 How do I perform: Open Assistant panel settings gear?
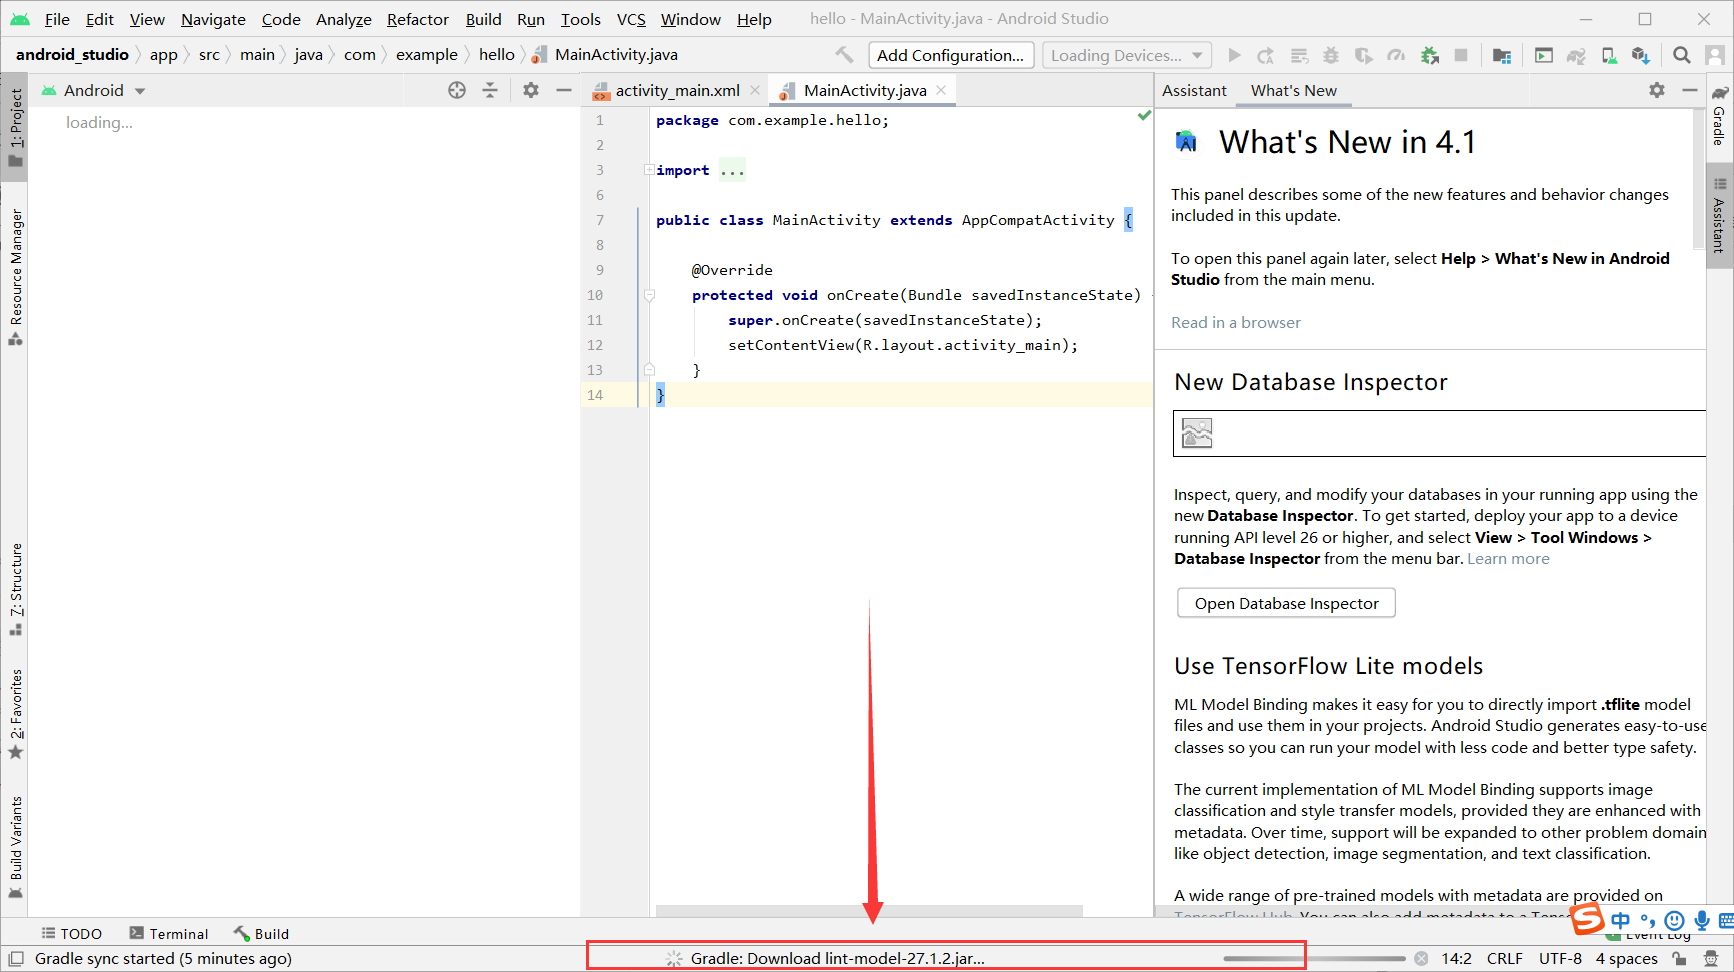tap(1657, 90)
